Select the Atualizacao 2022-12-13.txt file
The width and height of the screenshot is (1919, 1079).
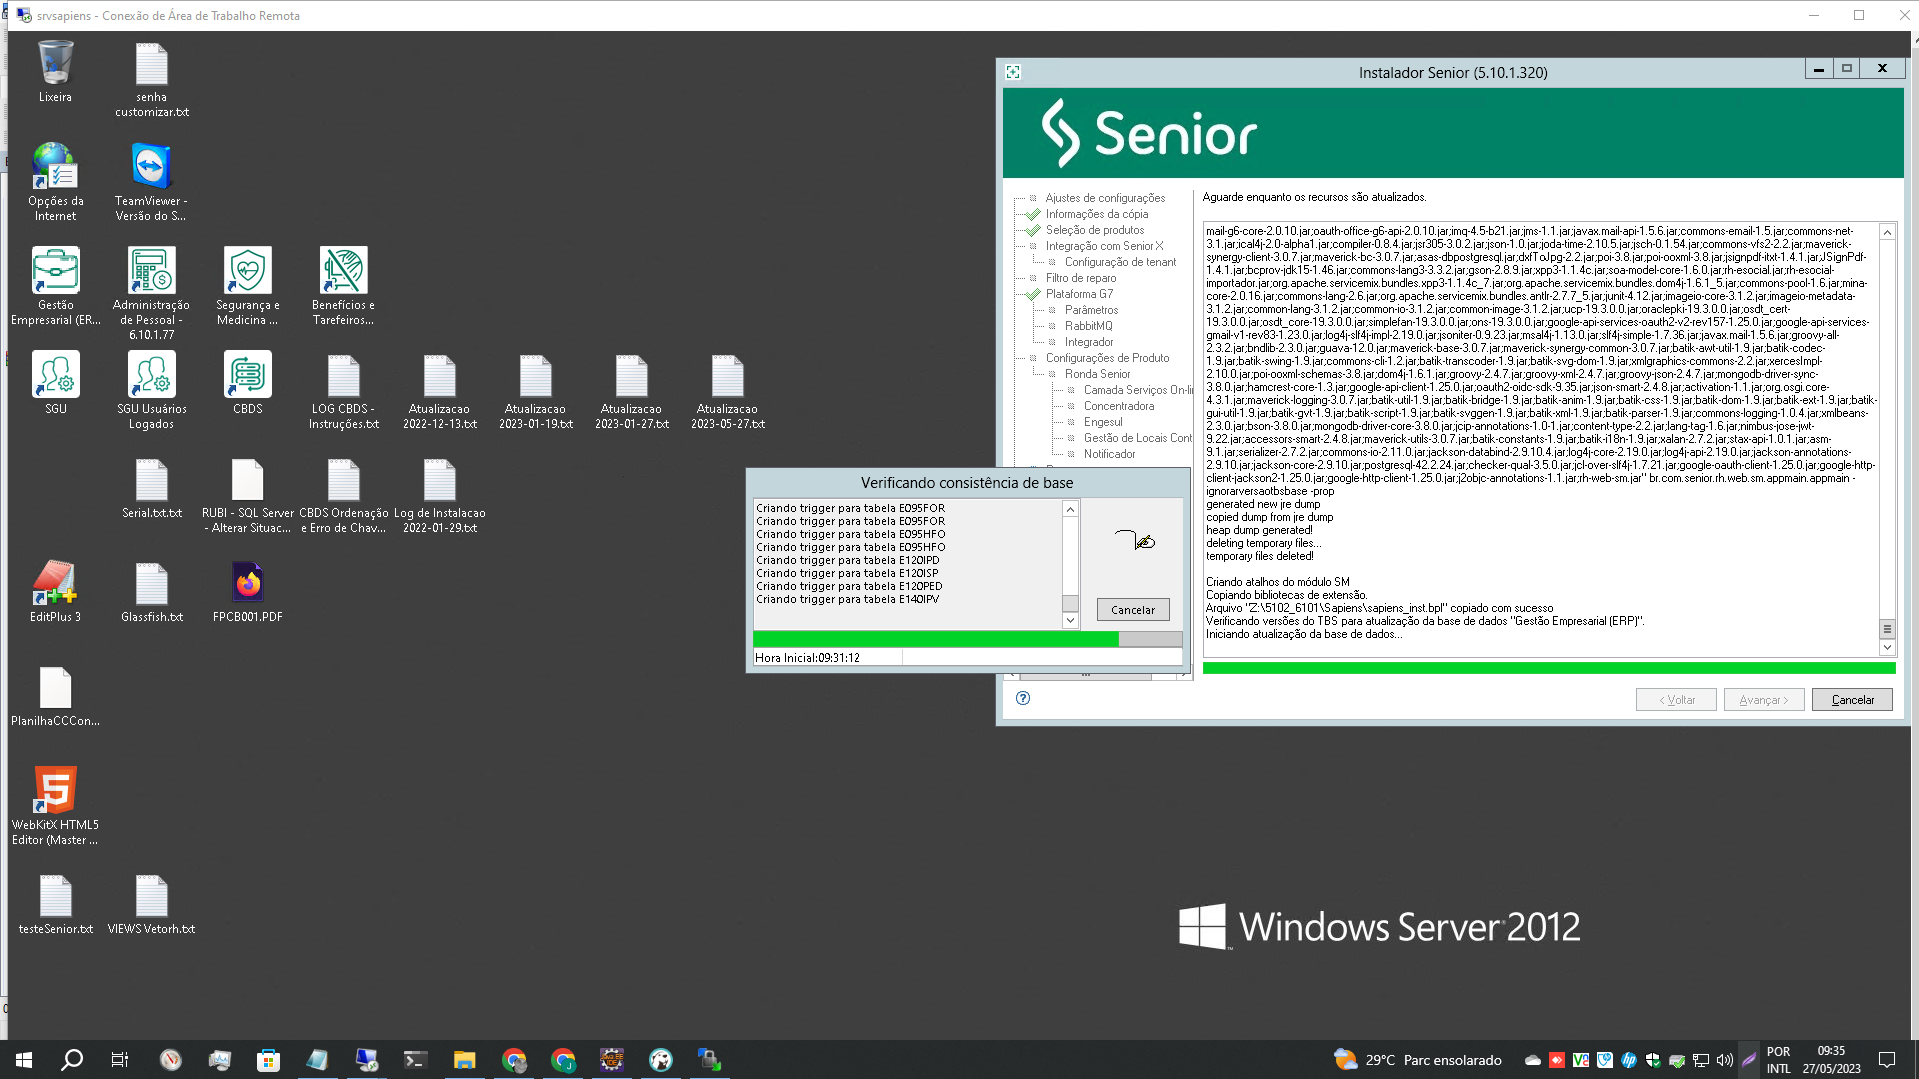(x=439, y=389)
